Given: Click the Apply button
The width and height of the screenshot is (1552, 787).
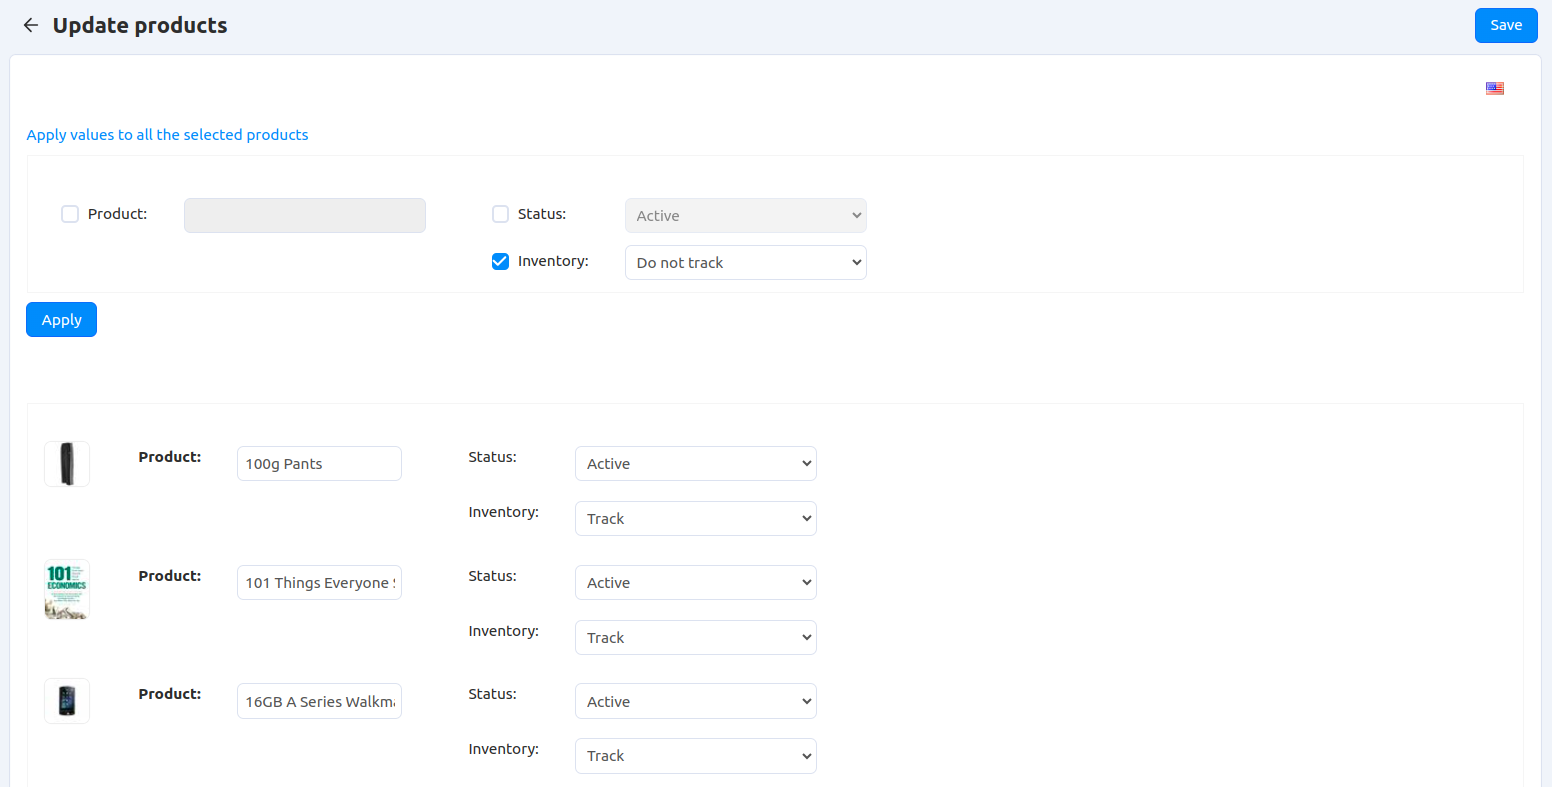Looking at the screenshot, I should (61, 320).
